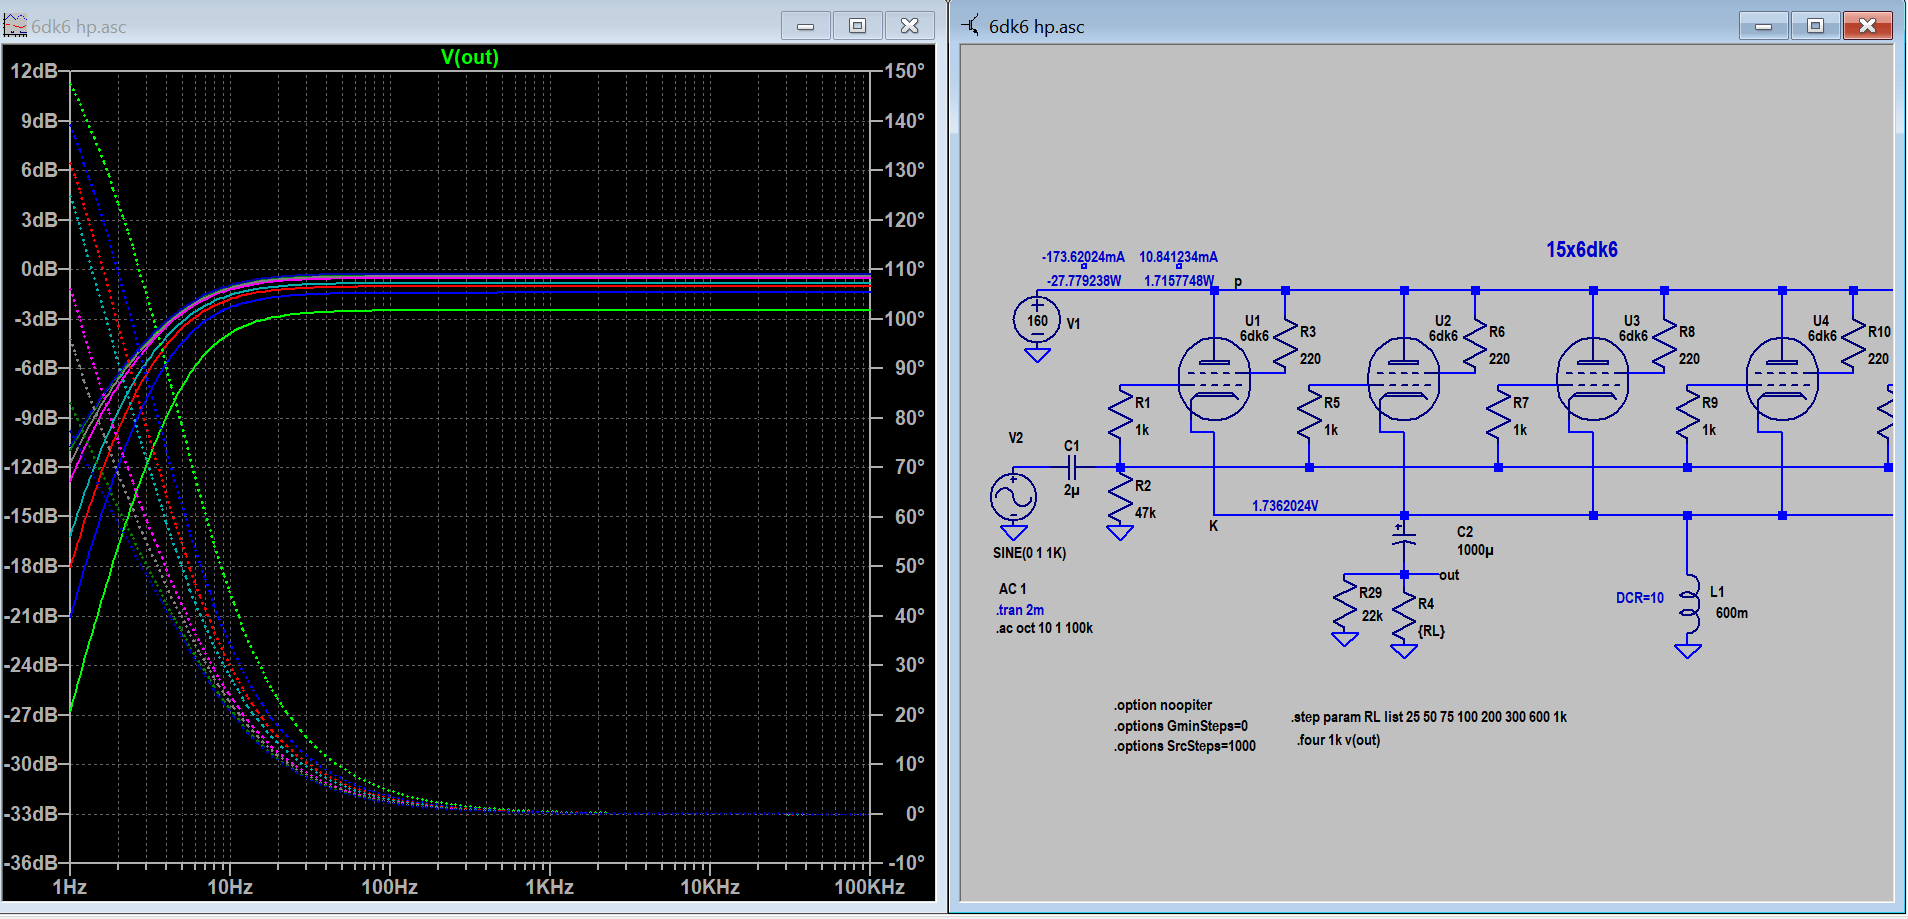Click the .options GminSteps=0 directive
Viewport: 1908px width, 919px height.
tap(1181, 726)
